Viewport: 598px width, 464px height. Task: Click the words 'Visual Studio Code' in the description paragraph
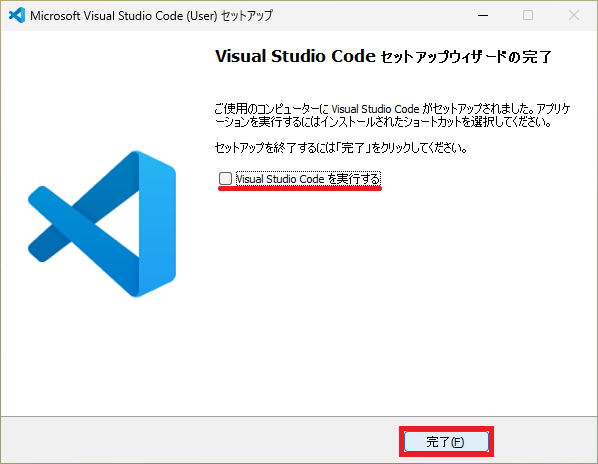(375, 109)
